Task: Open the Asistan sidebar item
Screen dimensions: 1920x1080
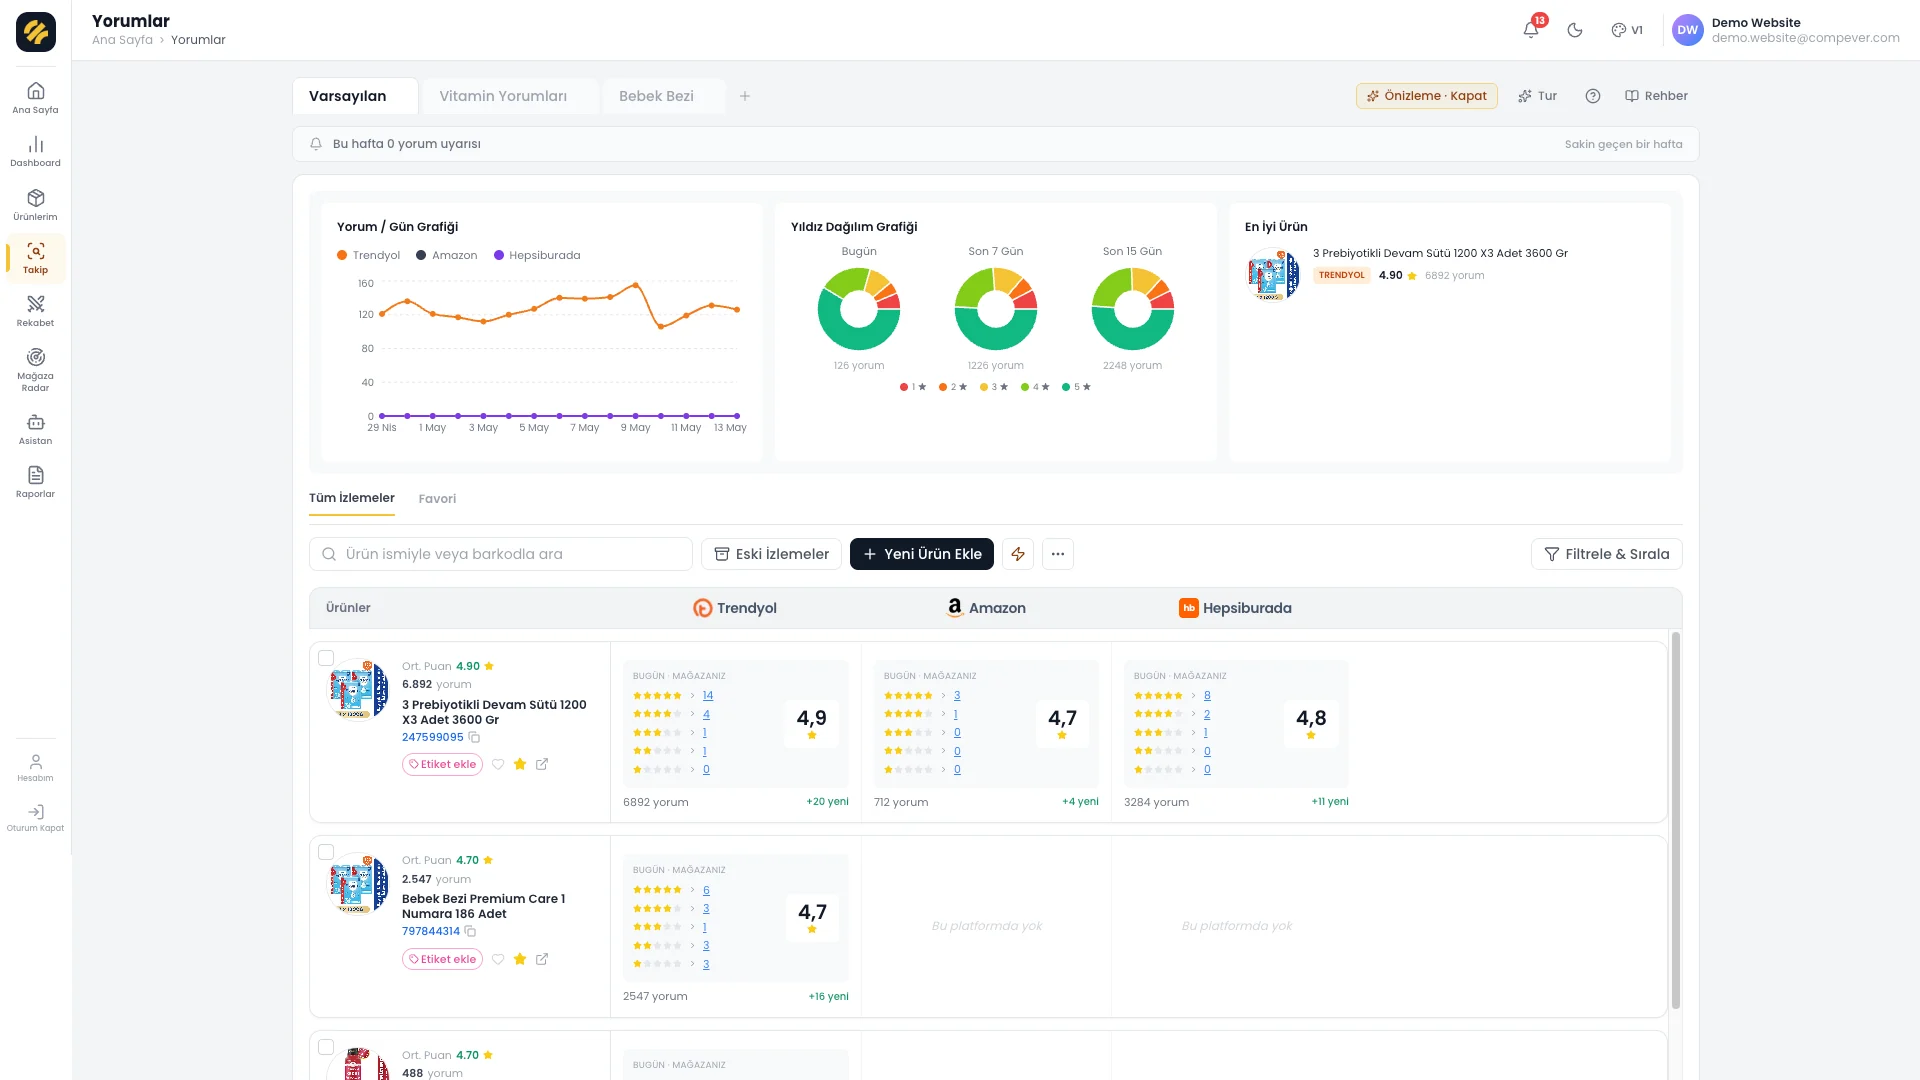Action: coord(35,429)
